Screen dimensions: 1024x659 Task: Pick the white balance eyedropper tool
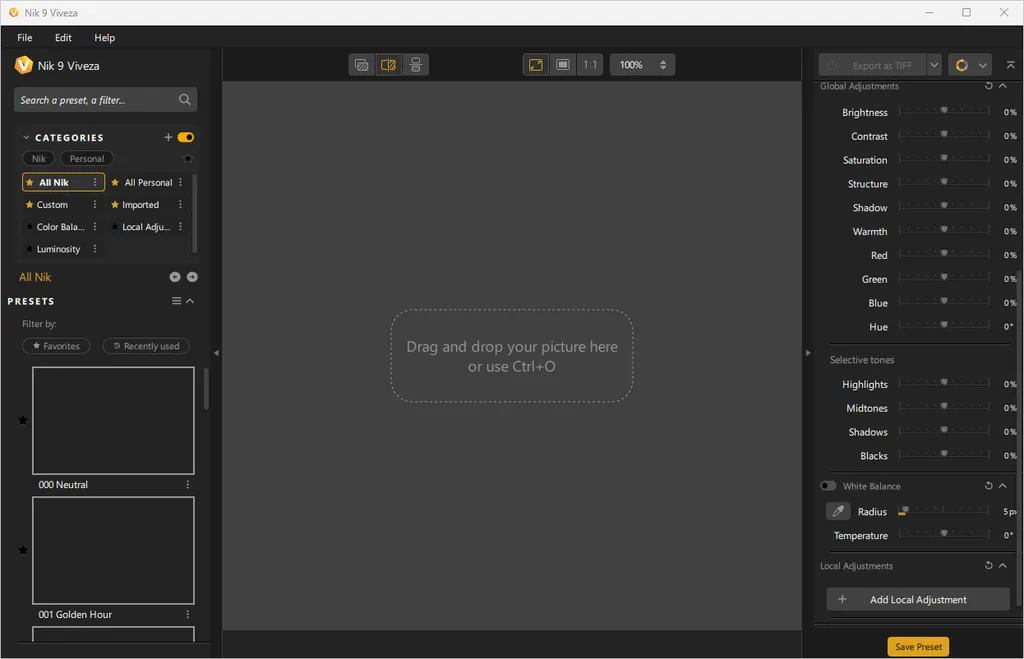pos(838,511)
